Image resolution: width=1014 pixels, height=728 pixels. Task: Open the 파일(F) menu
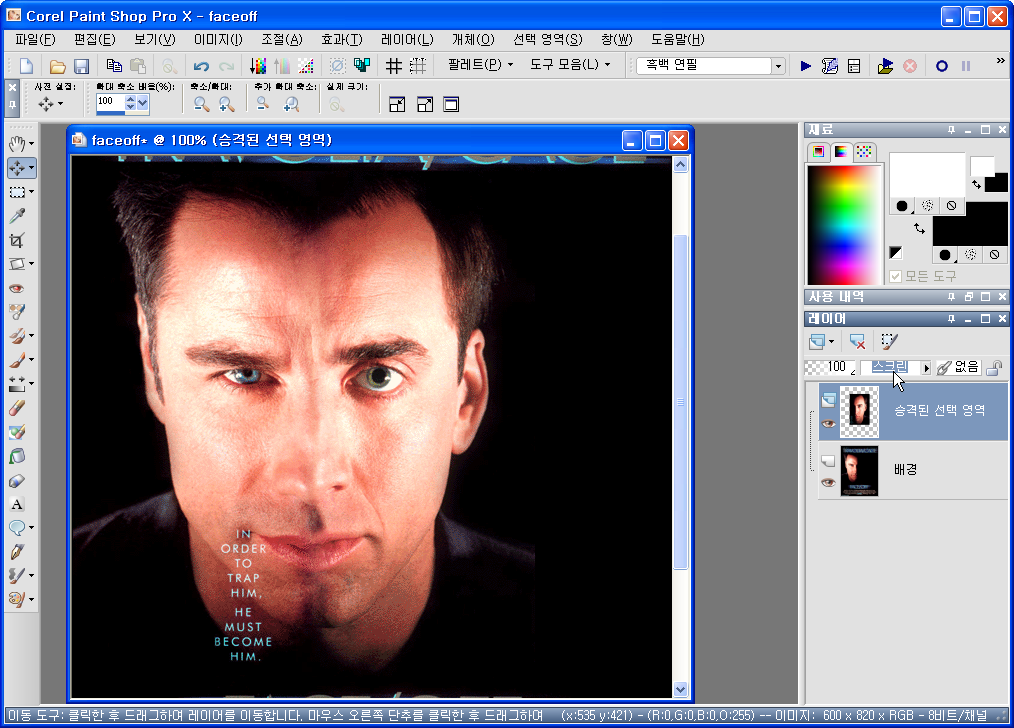click(36, 39)
